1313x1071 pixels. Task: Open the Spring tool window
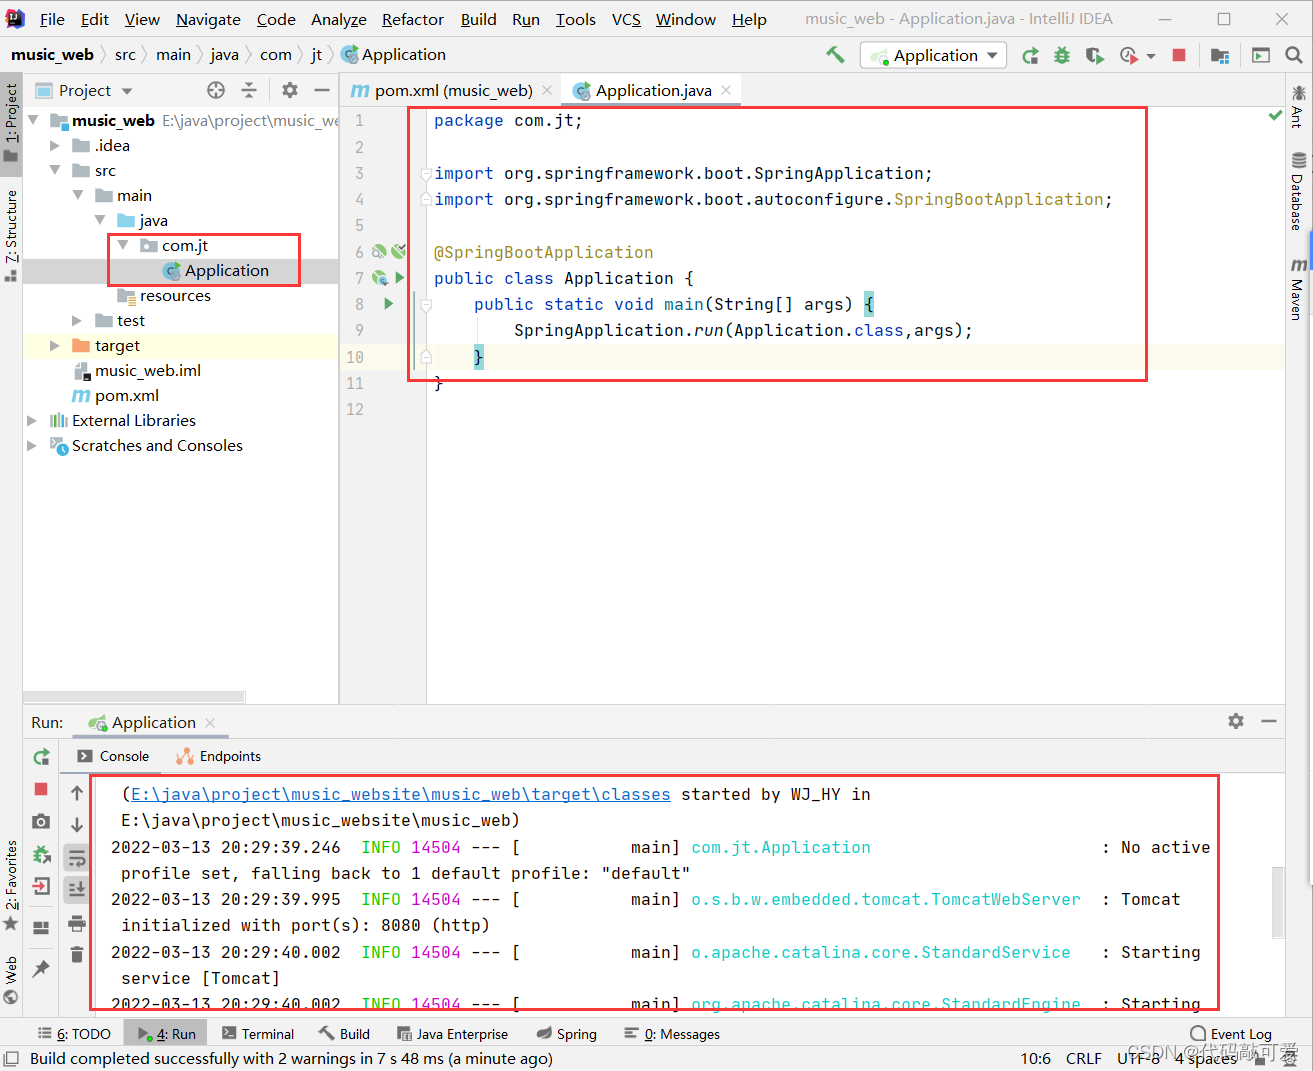coord(566,1034)
